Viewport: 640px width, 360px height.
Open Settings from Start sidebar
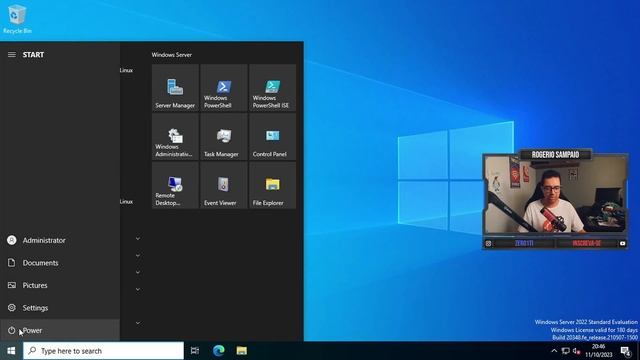click(x=60, y=308)
